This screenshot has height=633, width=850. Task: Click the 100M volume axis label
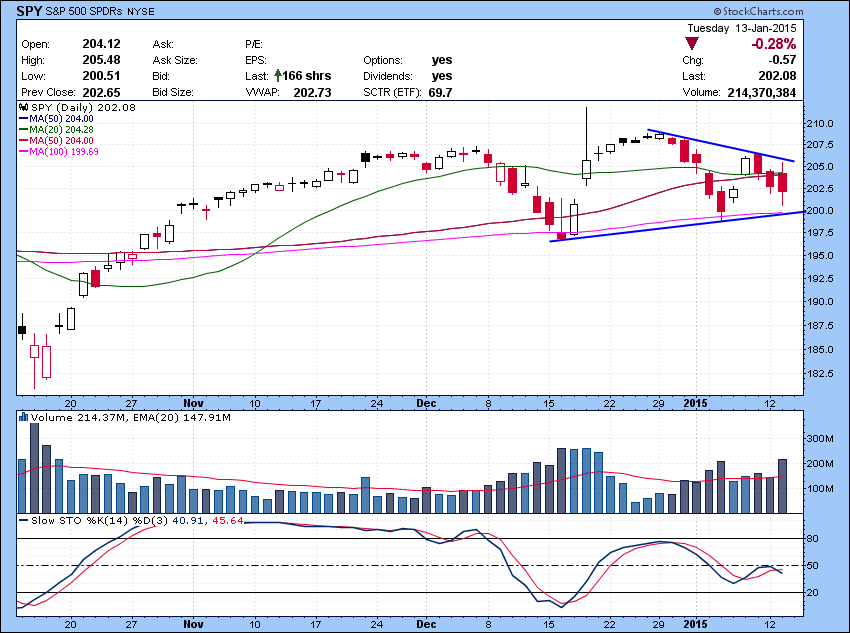click(x=820, y=488)
